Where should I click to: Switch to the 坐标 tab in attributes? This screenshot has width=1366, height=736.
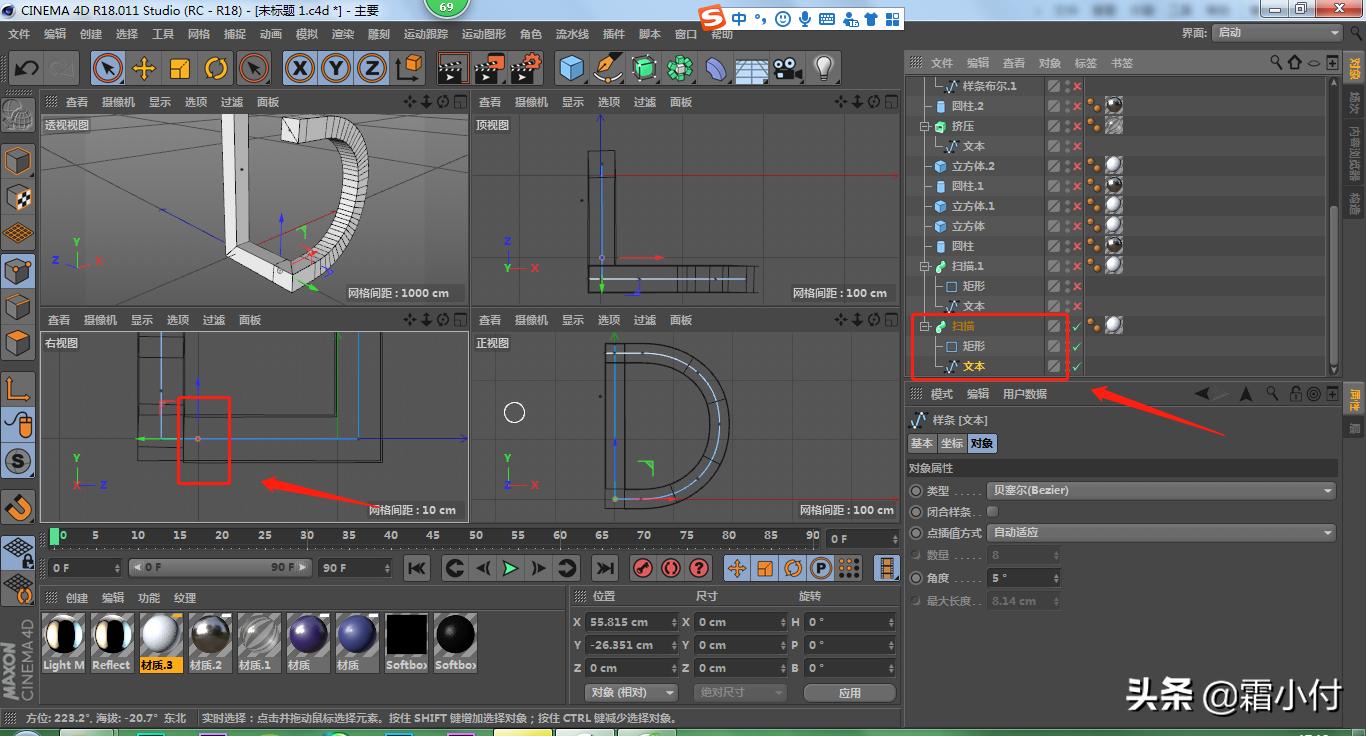pos(950,443)
